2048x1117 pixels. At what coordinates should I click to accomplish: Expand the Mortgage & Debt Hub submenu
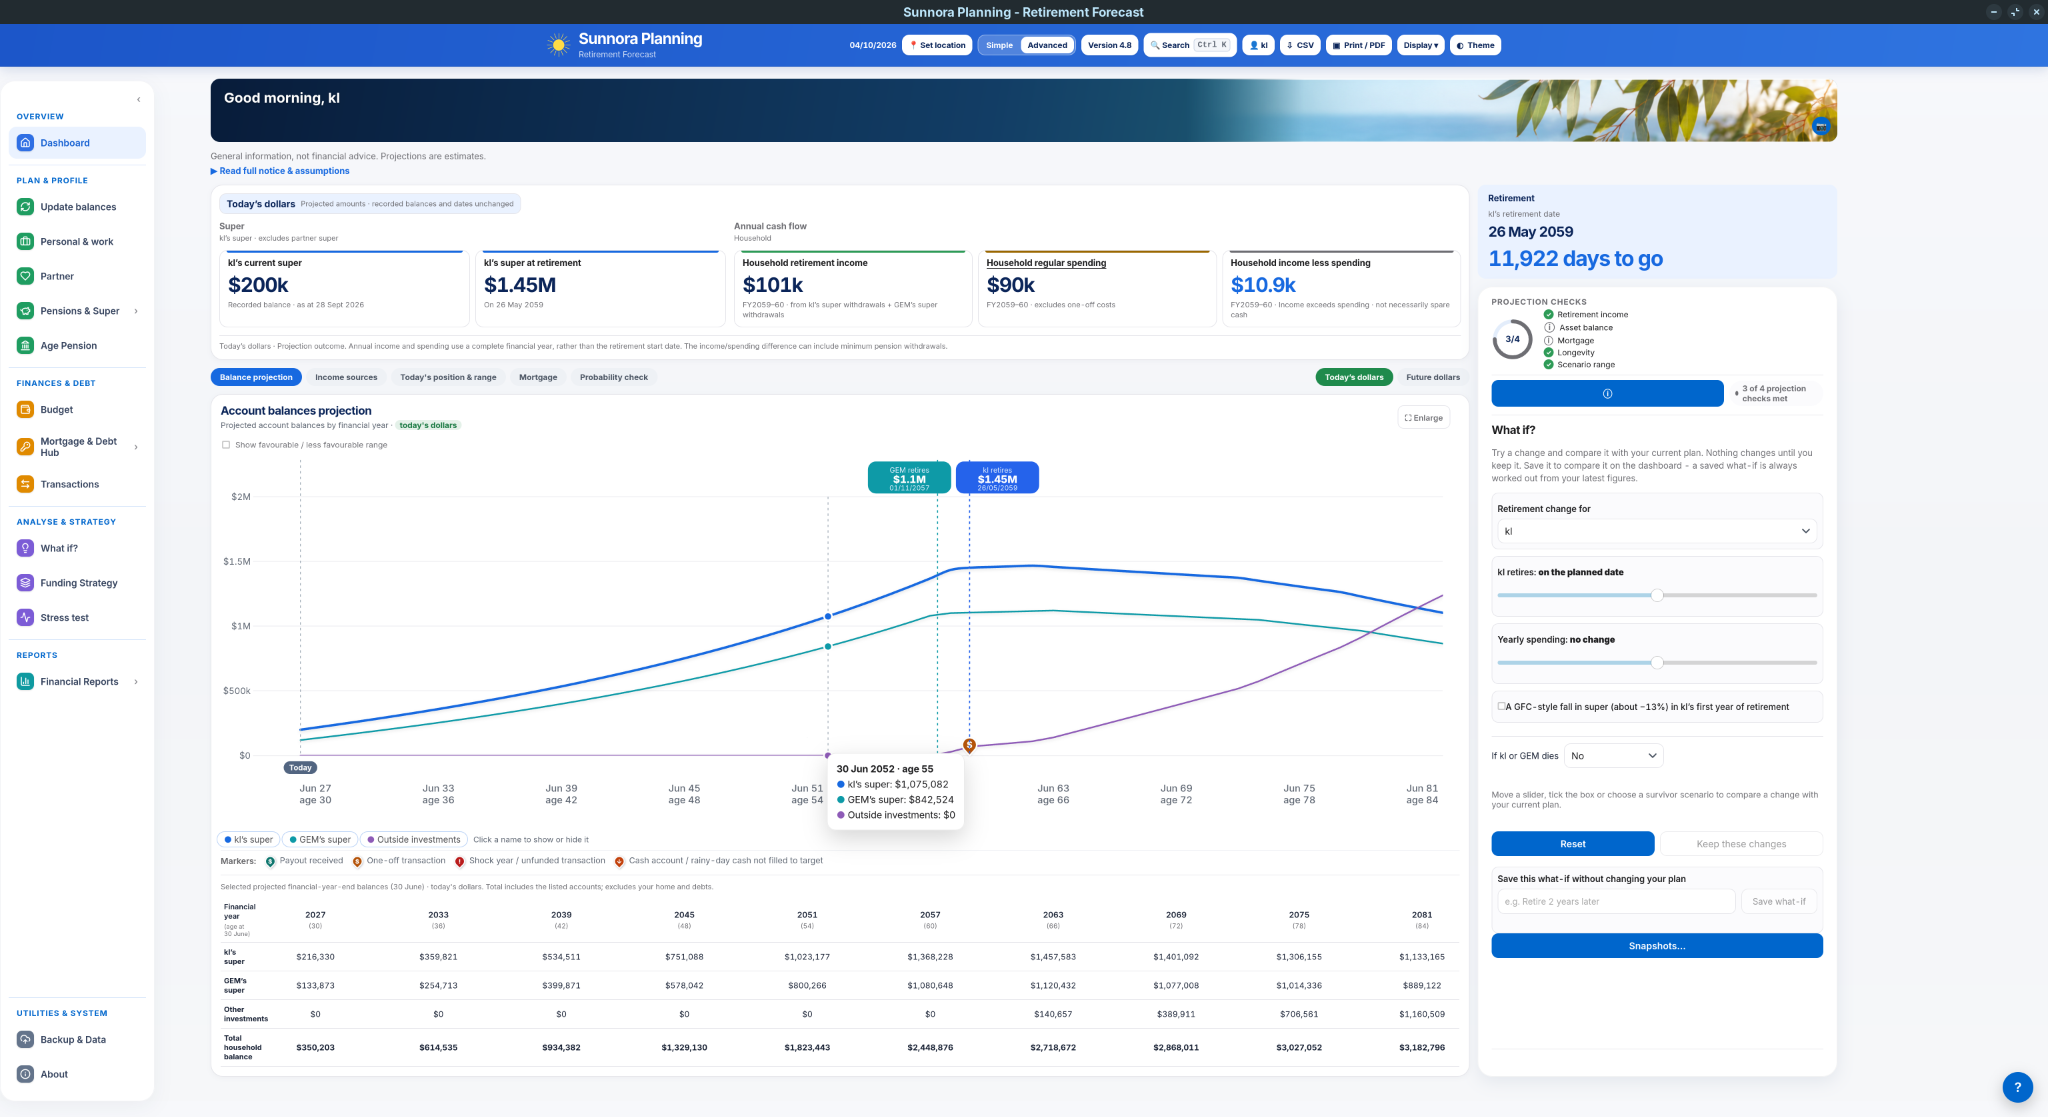coord(136,447)
